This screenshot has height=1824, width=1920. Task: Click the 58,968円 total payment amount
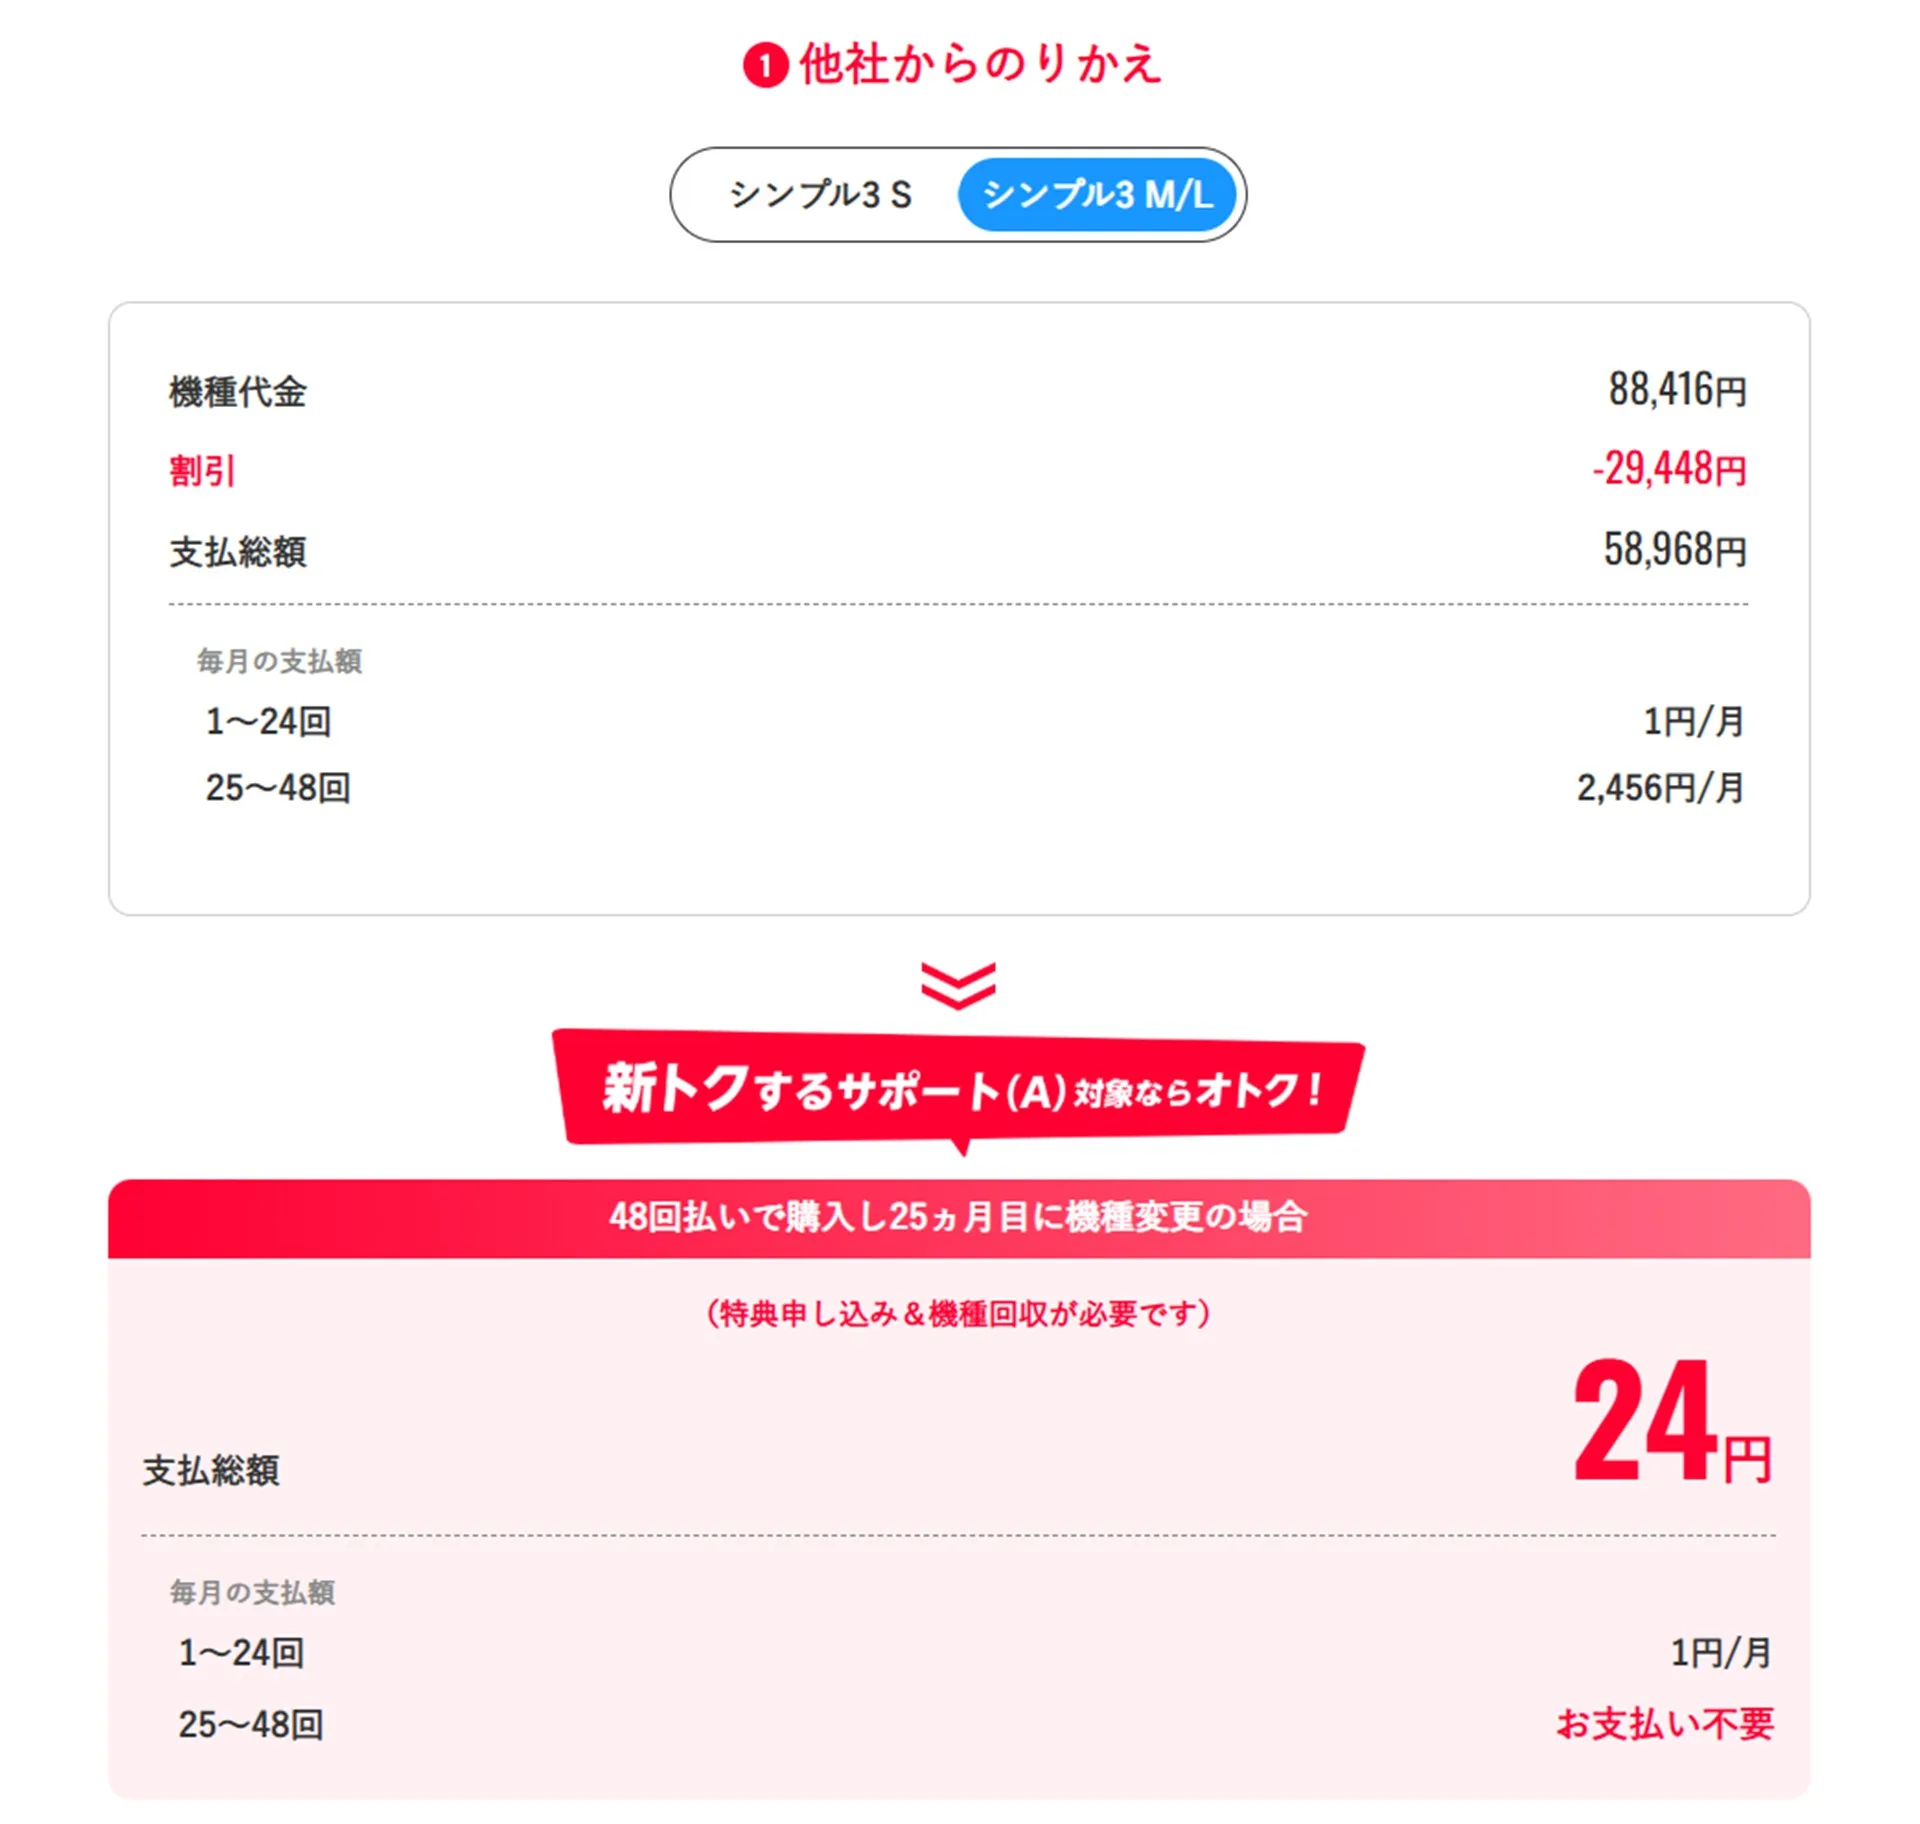click(x=1675, y=550)
